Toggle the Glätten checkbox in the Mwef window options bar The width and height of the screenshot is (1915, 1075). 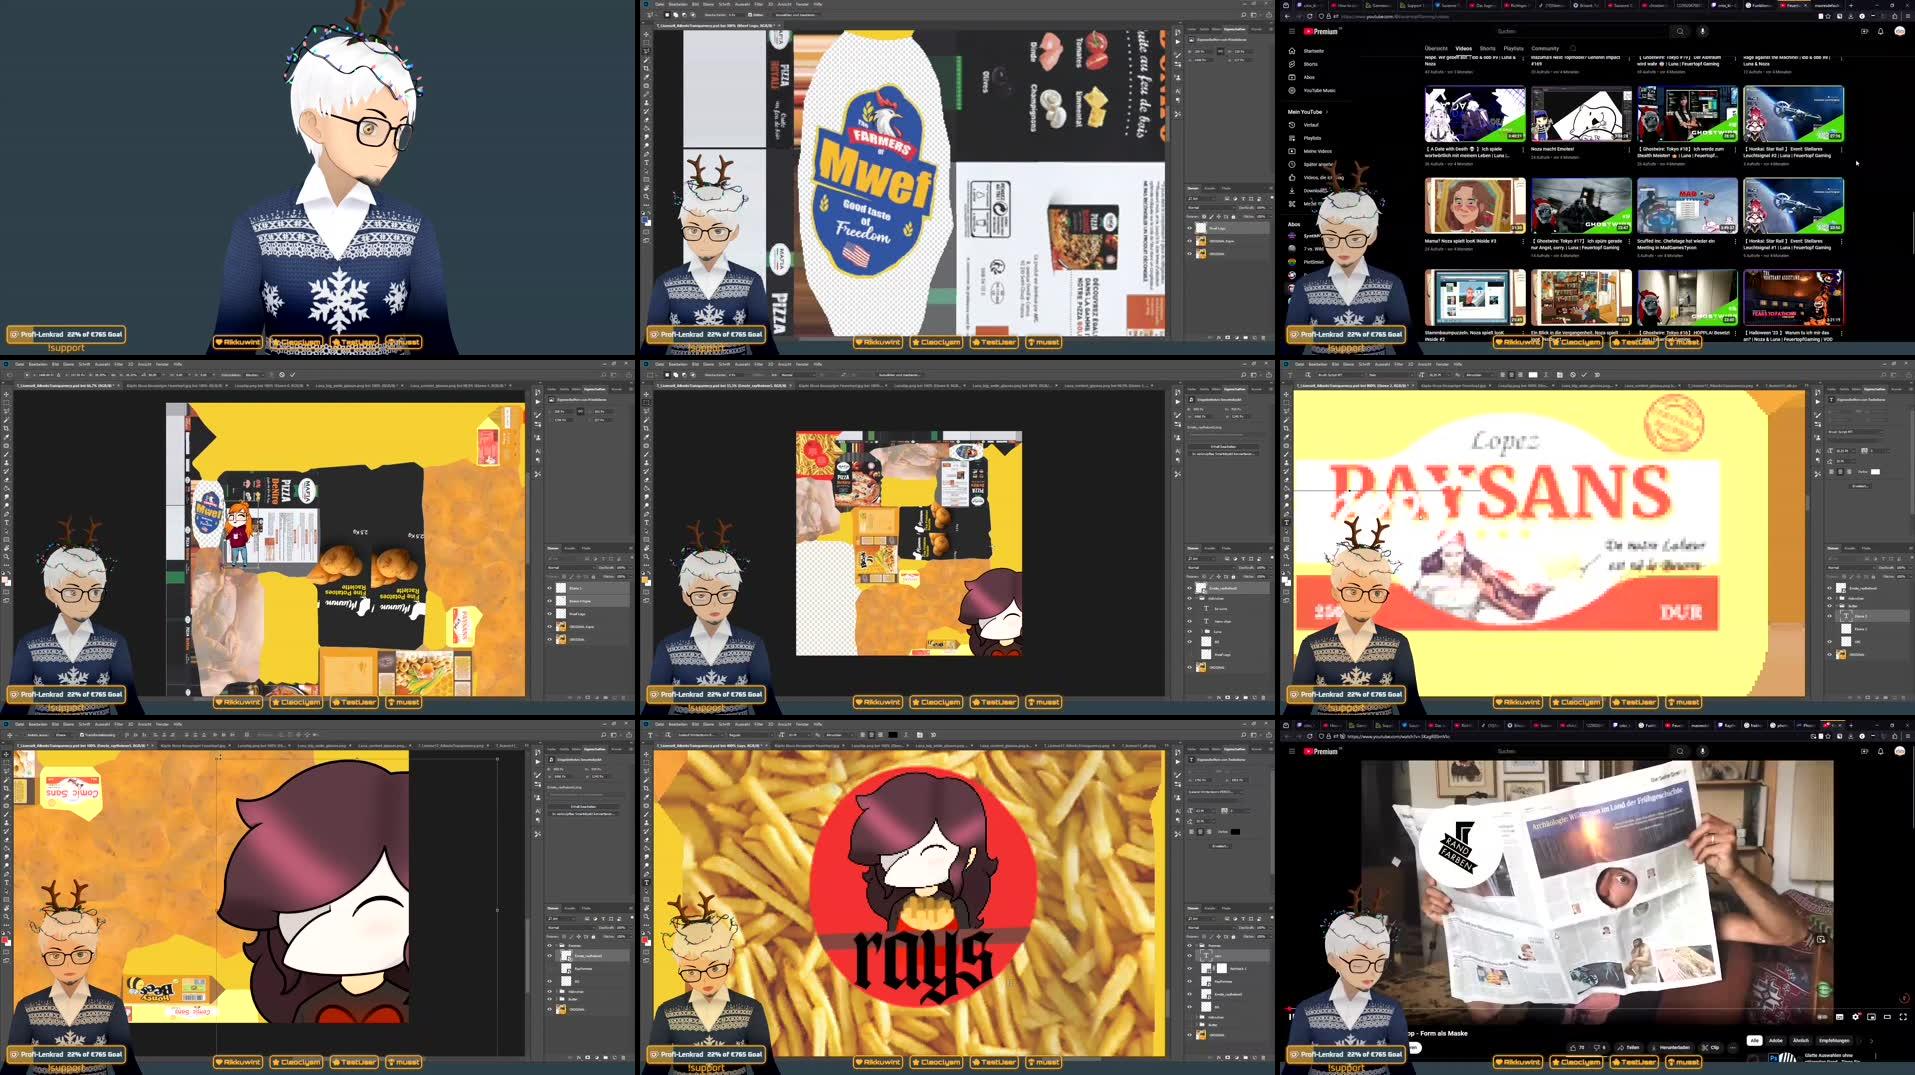[749, 15]
